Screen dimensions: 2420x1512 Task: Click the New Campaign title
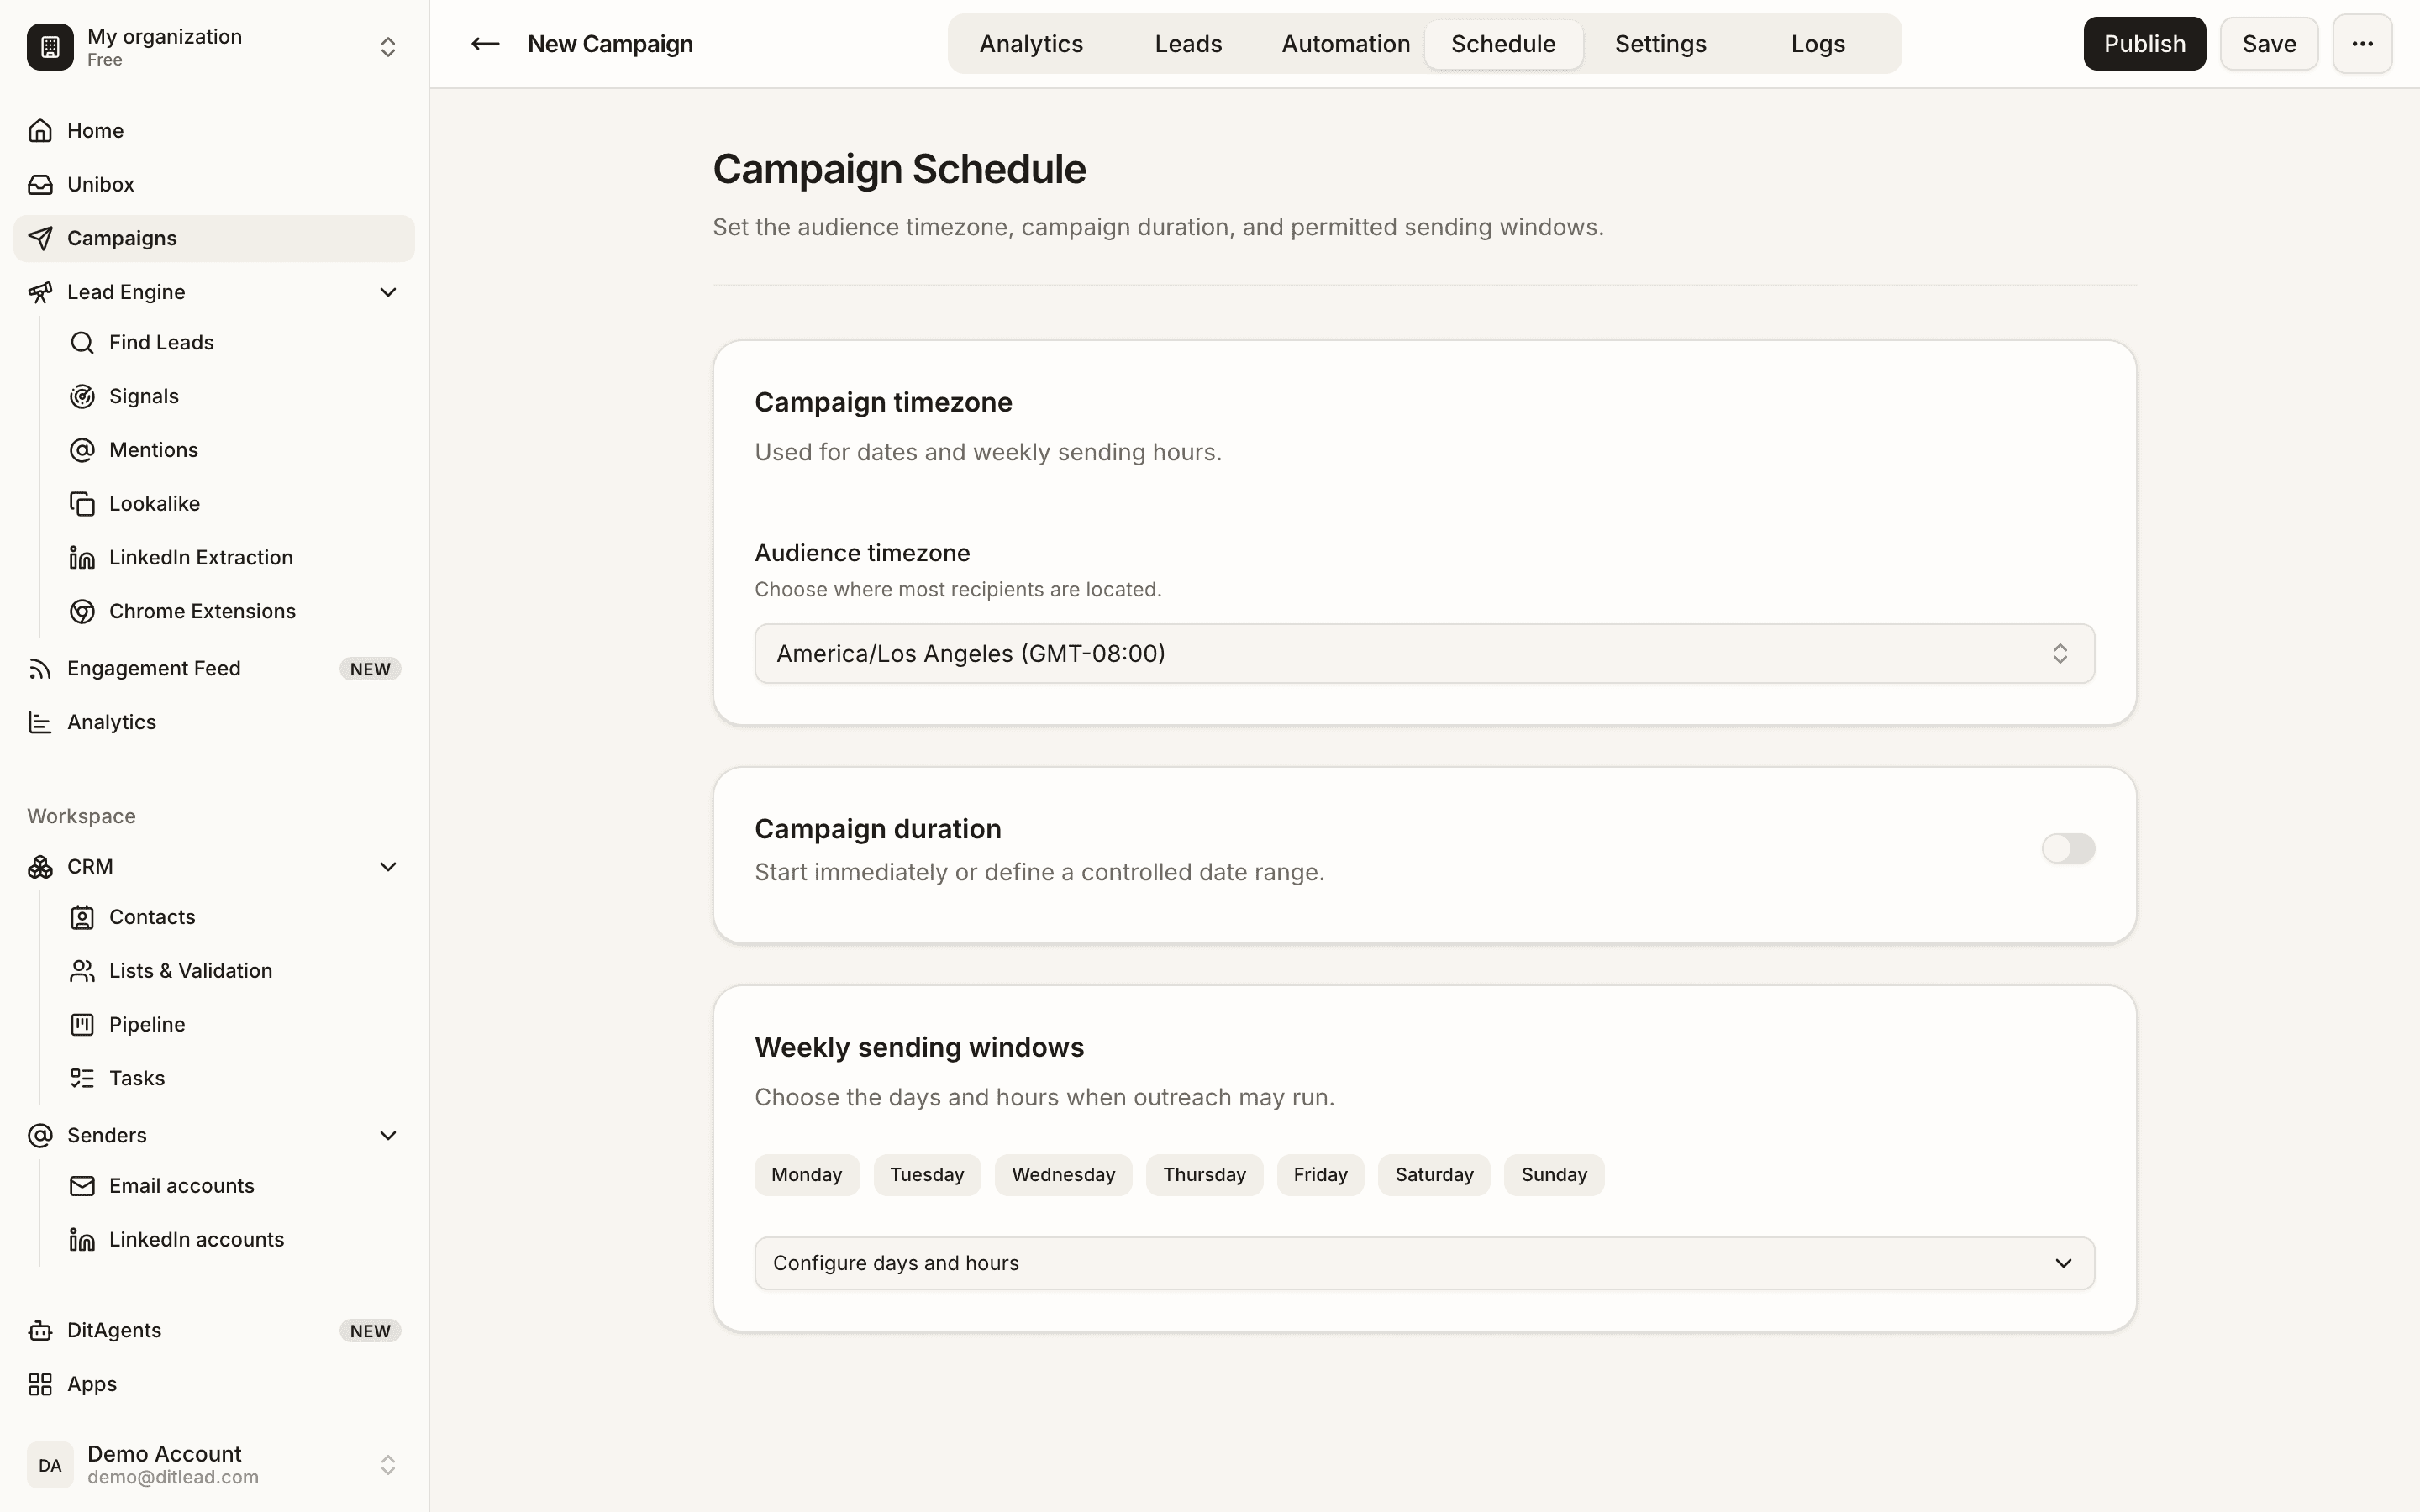[x=610, y=44]
